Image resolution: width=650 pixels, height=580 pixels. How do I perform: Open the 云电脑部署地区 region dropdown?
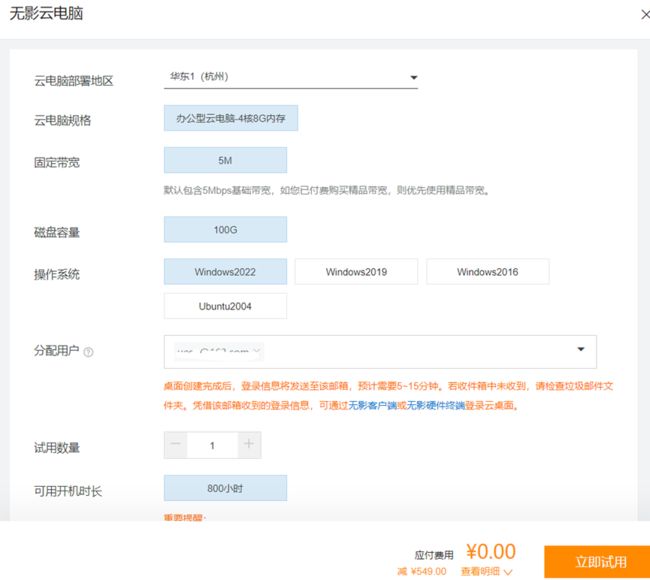click(291, 77)
